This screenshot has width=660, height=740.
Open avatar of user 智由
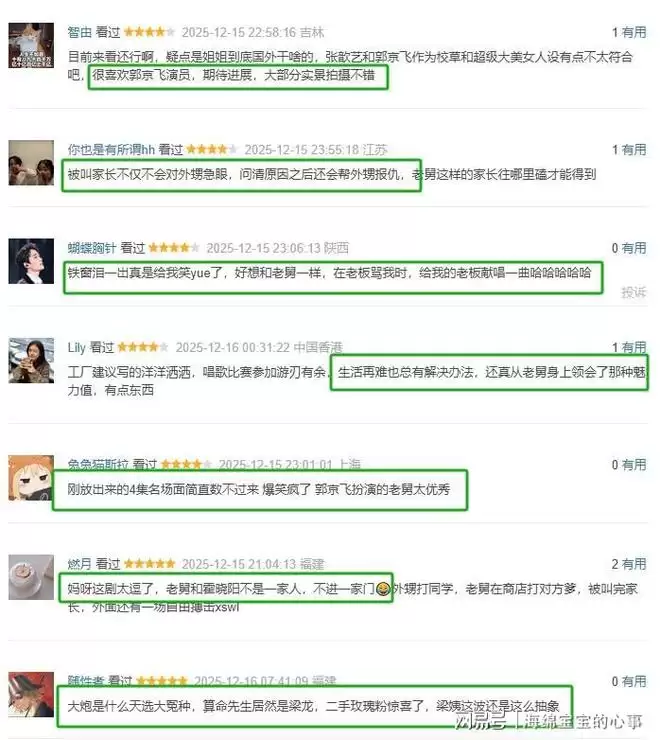[x=31, y=45]
